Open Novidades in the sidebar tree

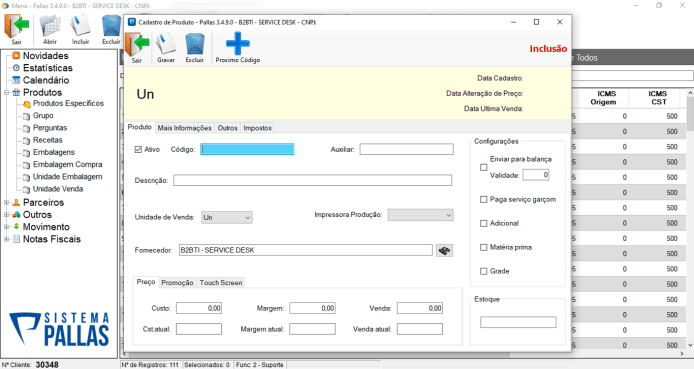pos(46,56)
